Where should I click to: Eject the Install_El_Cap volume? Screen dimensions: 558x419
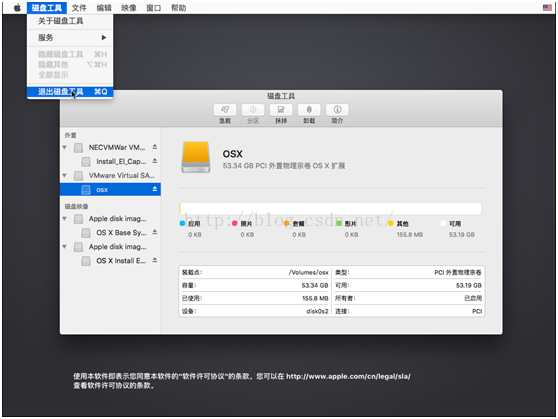click(155, 161)
